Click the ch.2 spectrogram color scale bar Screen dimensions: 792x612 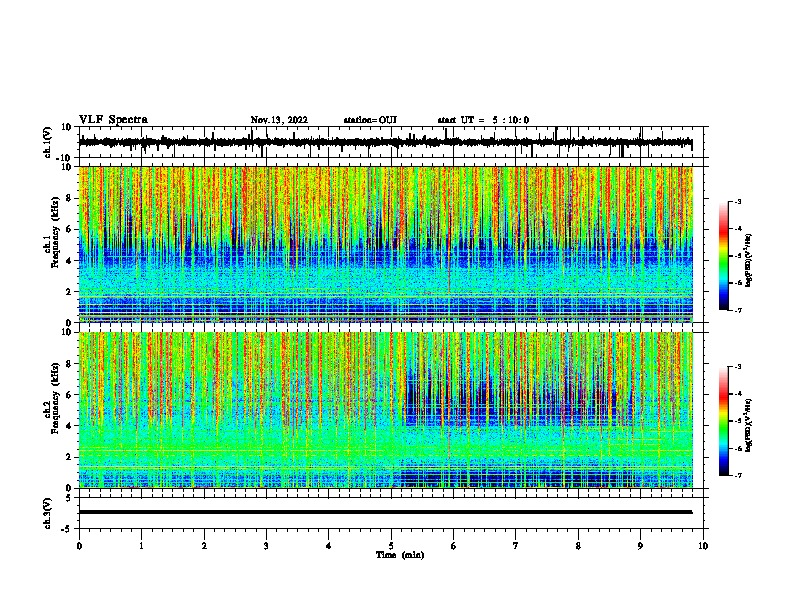(723, 421)
